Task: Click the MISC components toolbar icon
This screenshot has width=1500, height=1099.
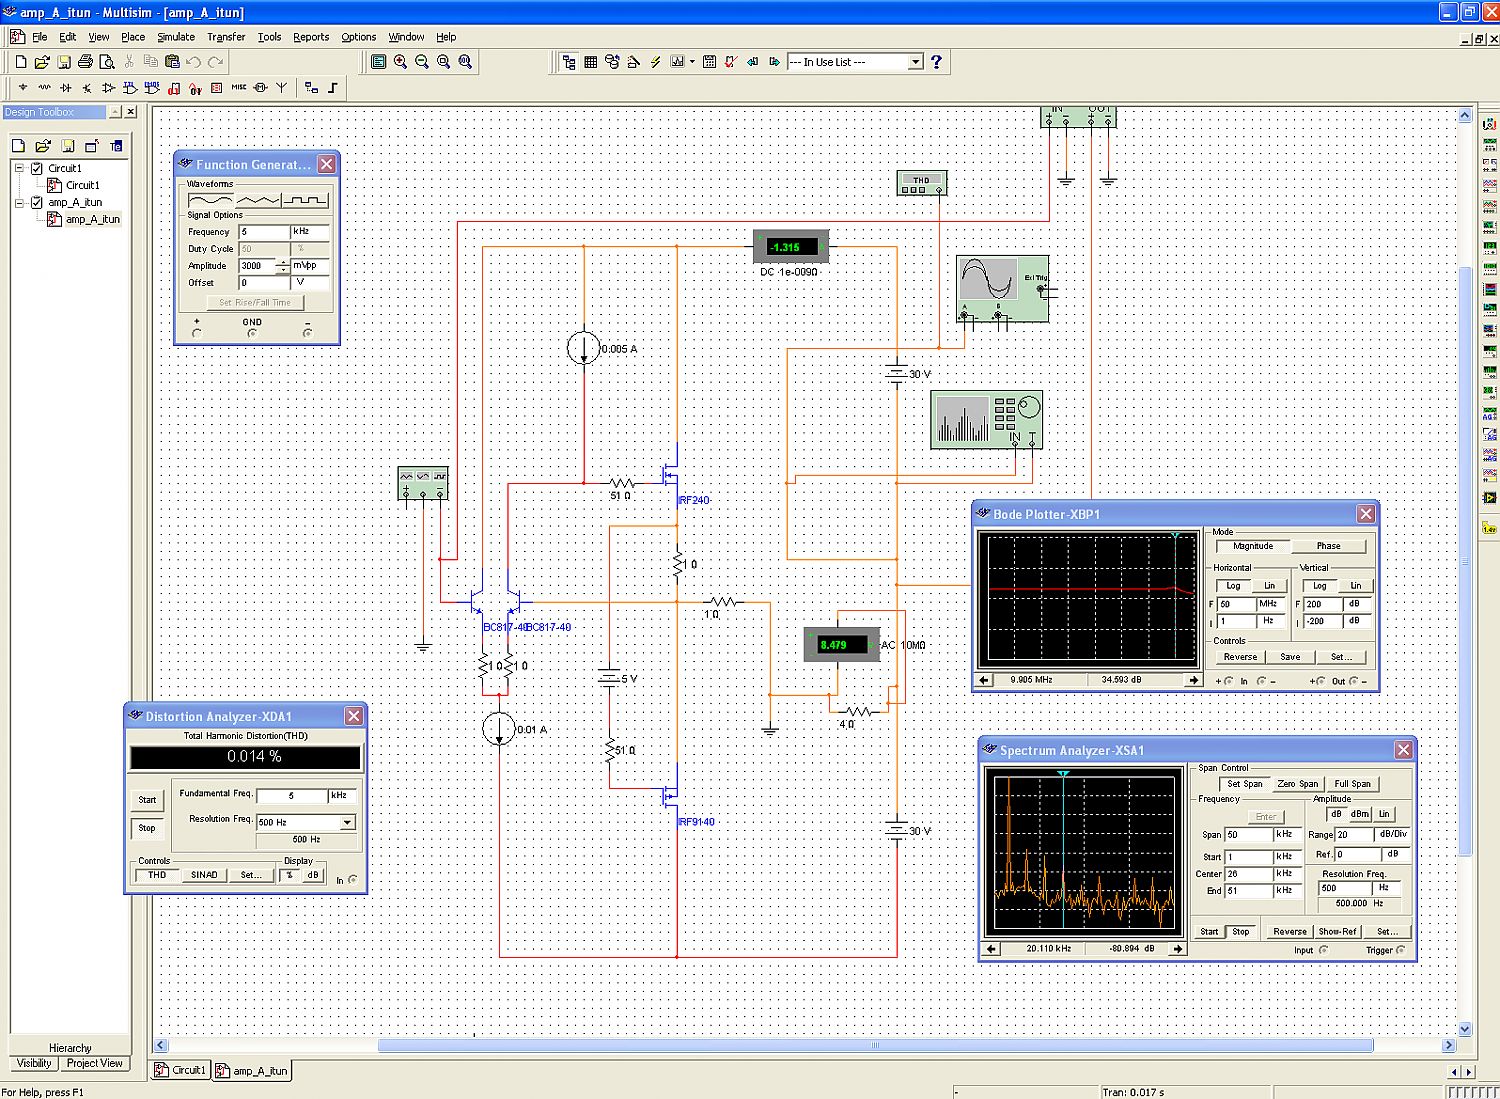Action: (x=239, y=88)
